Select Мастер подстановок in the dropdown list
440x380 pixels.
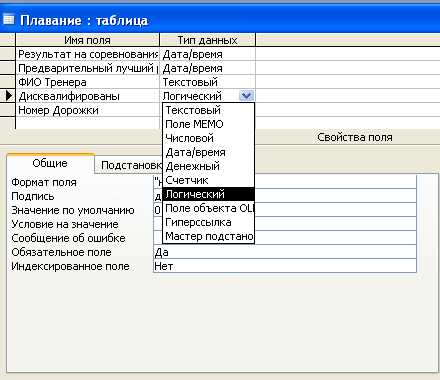[208, 236]
